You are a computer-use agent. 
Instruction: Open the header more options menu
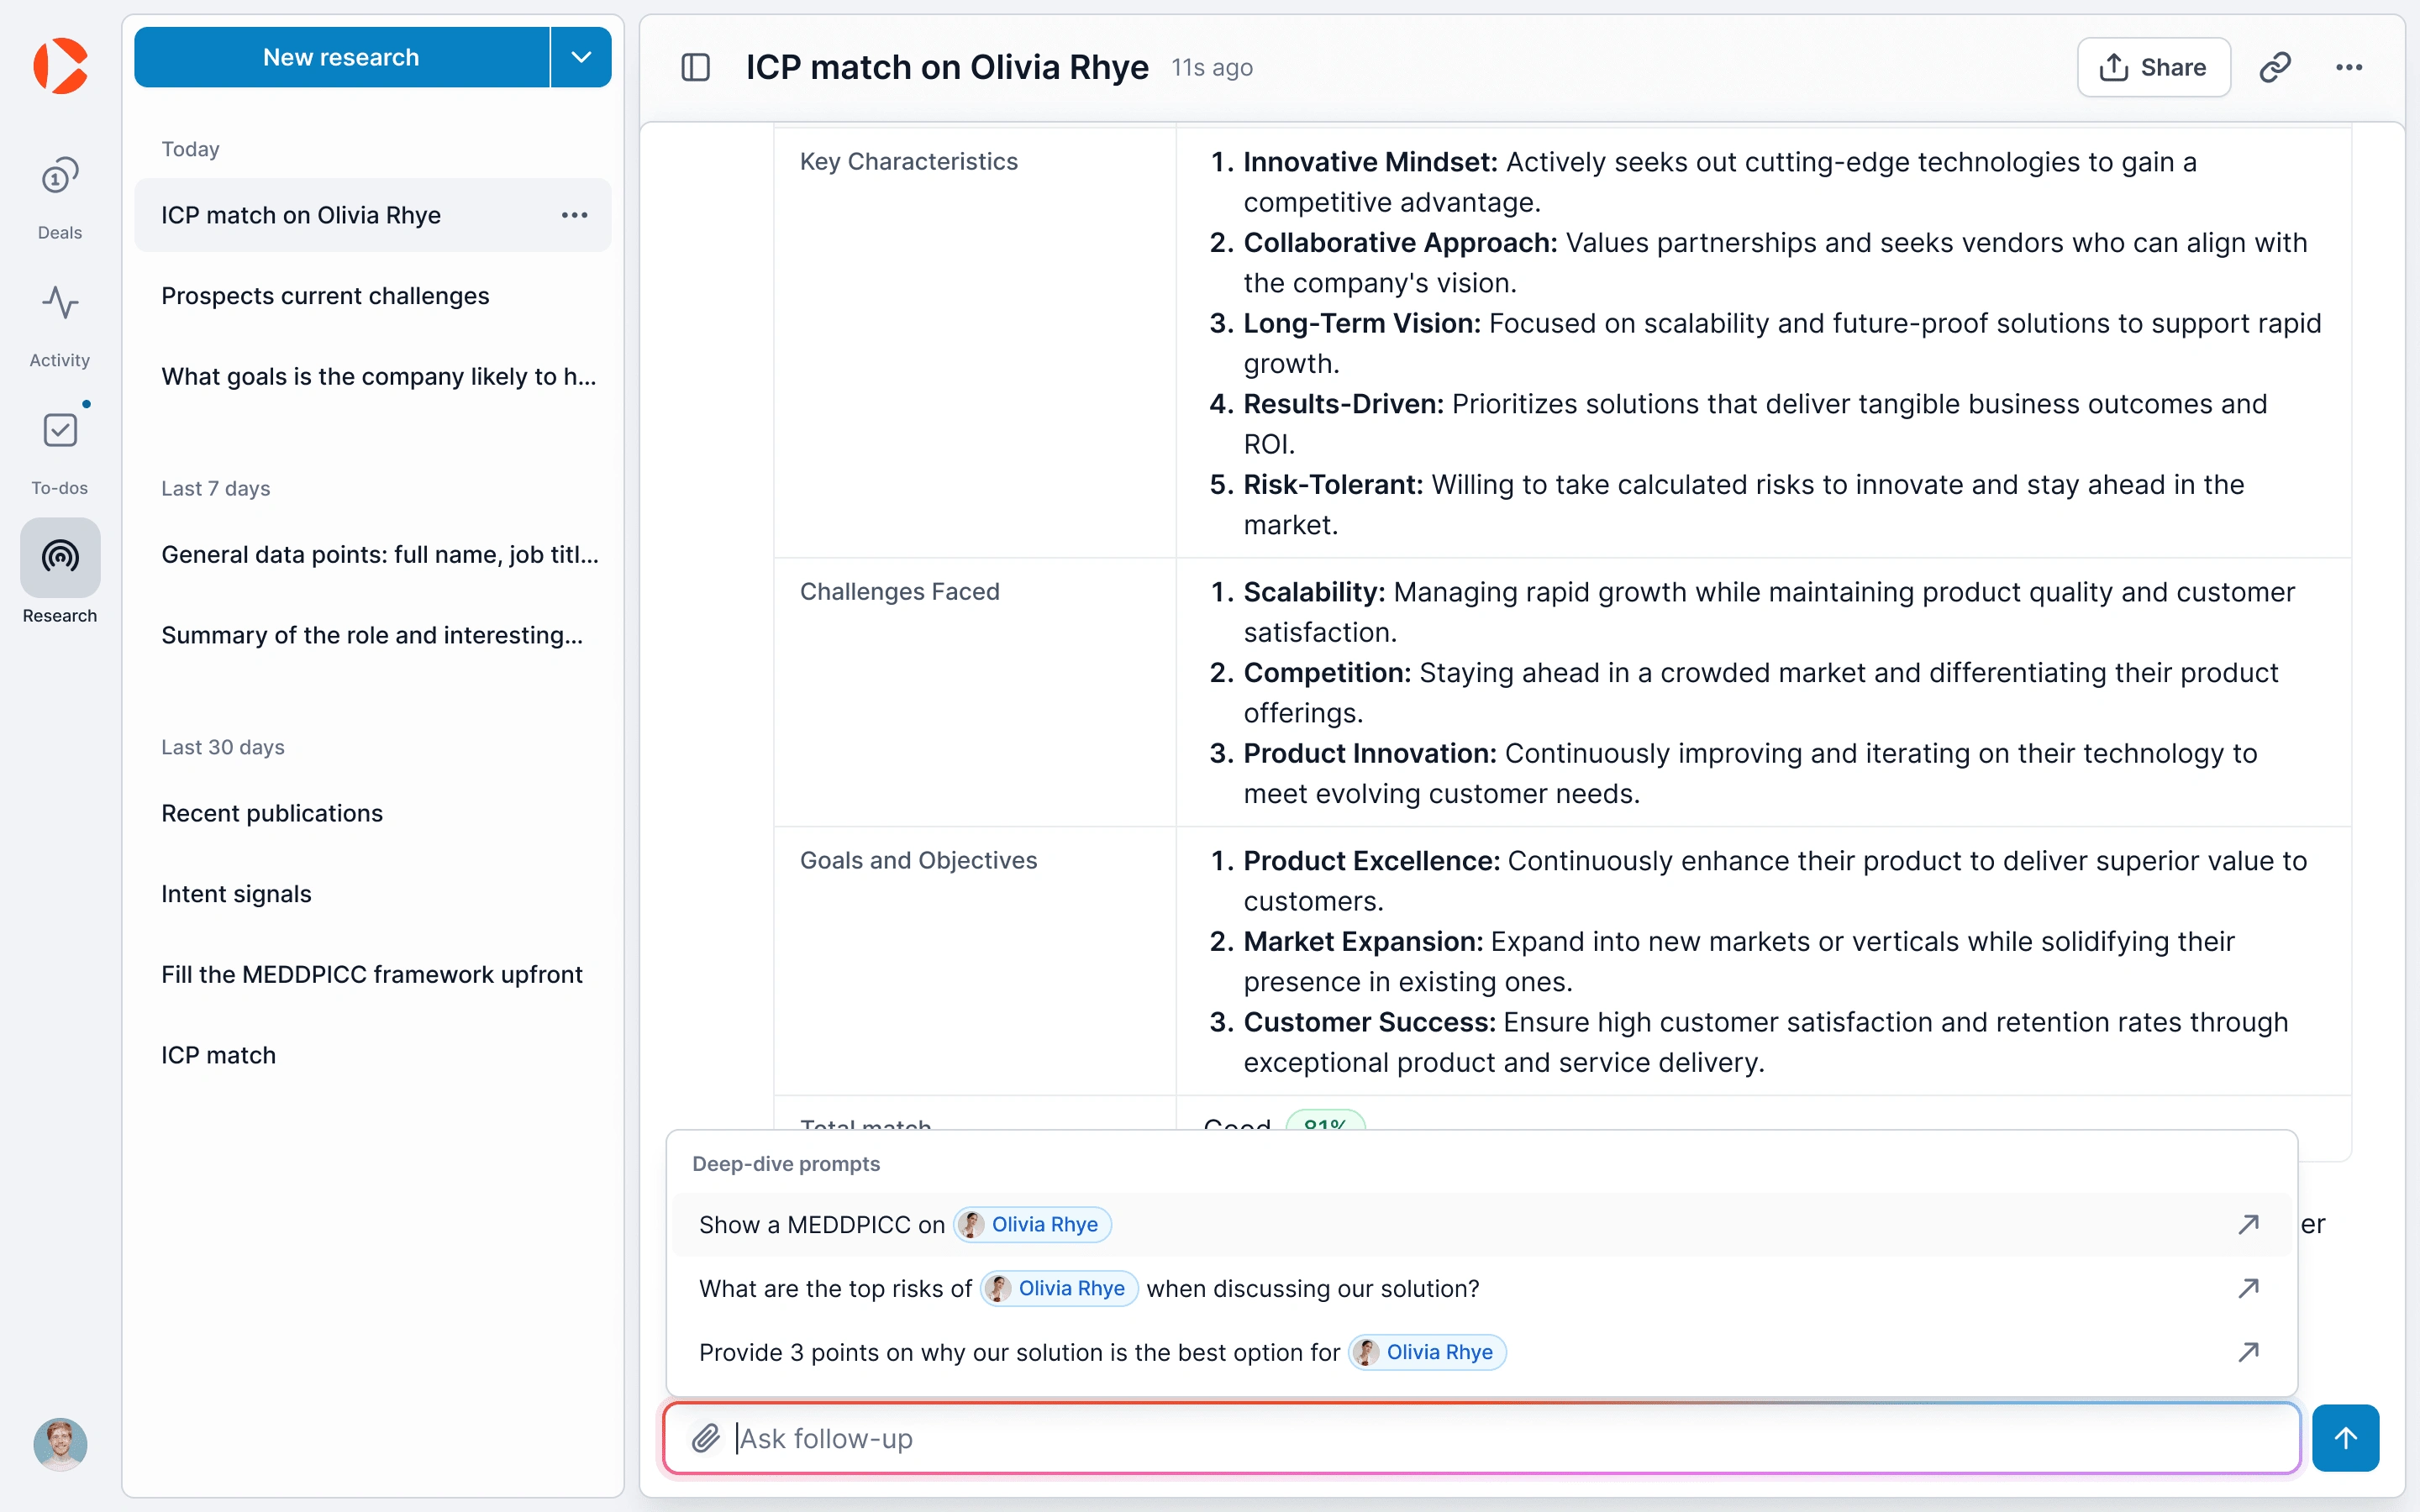click(x=2348, y=67)
